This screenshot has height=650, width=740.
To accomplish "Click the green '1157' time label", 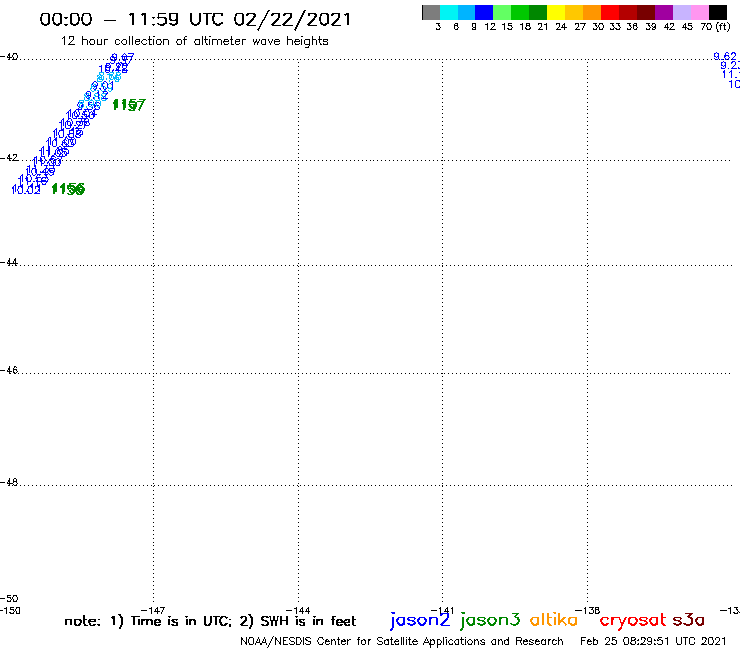I will 129,104.
